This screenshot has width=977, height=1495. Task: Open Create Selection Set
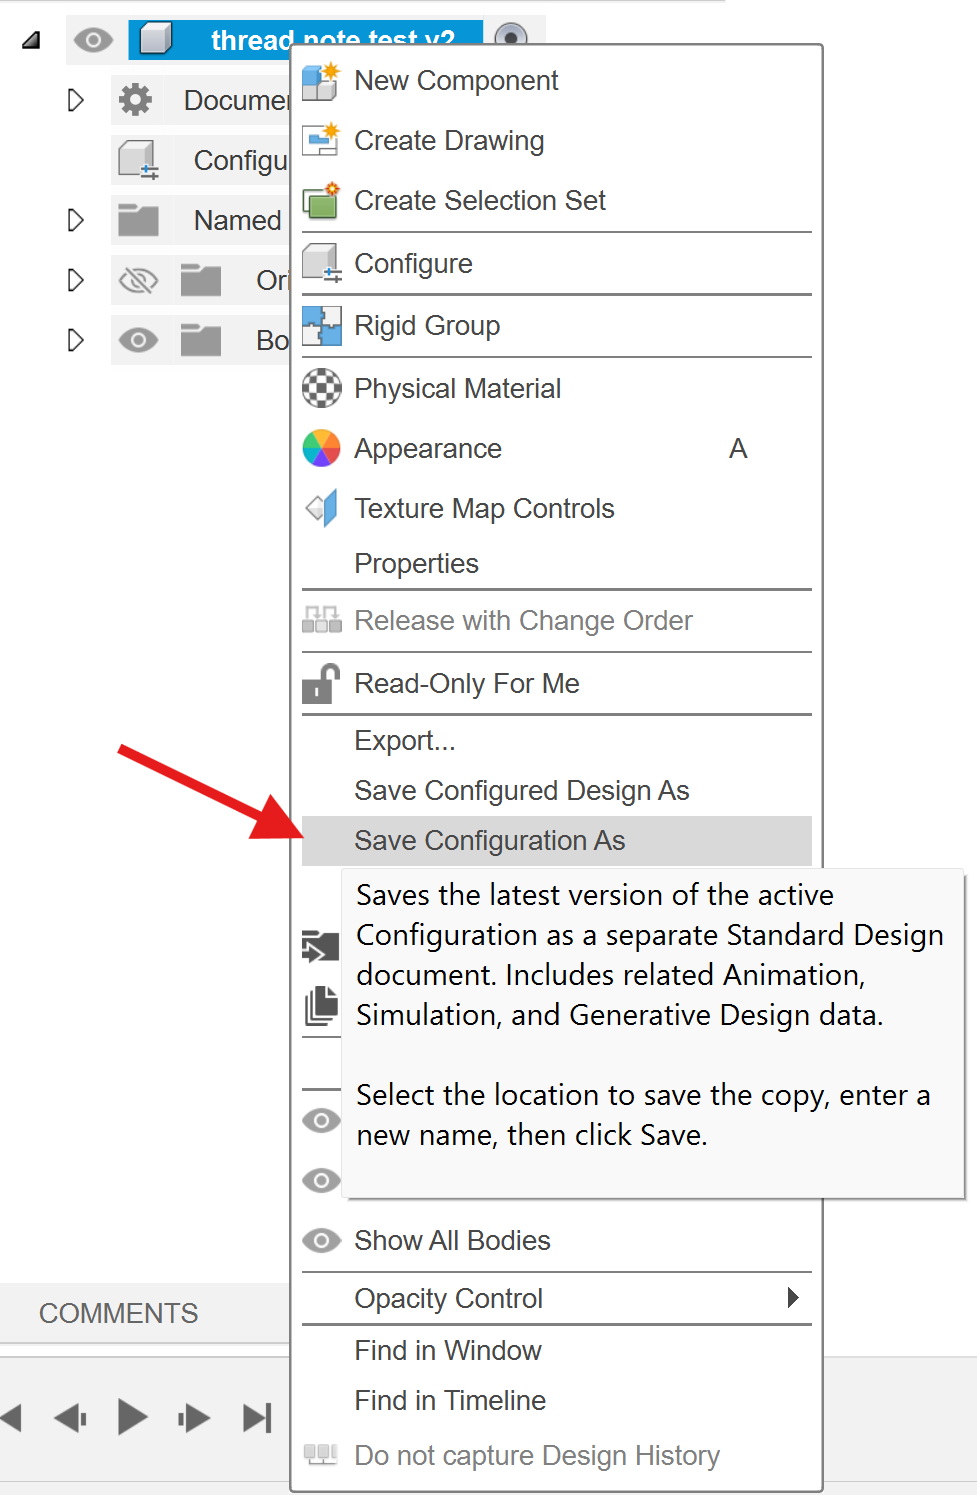[x=322, y=201]
